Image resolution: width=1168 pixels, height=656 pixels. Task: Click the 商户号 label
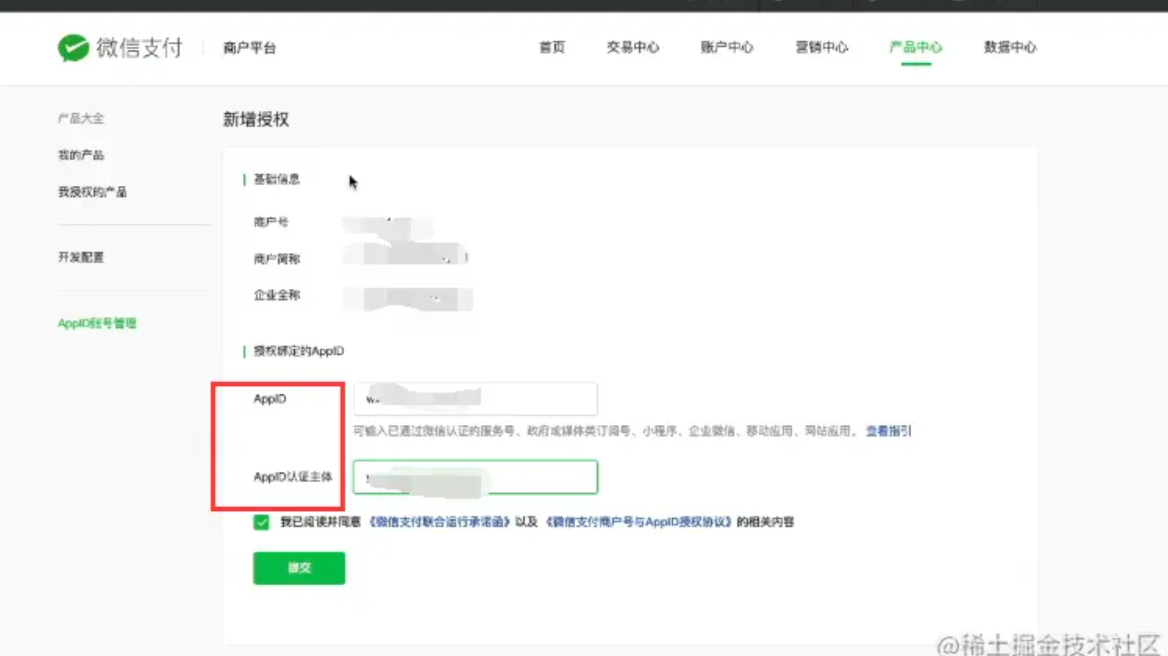click(x=270, y=222)
